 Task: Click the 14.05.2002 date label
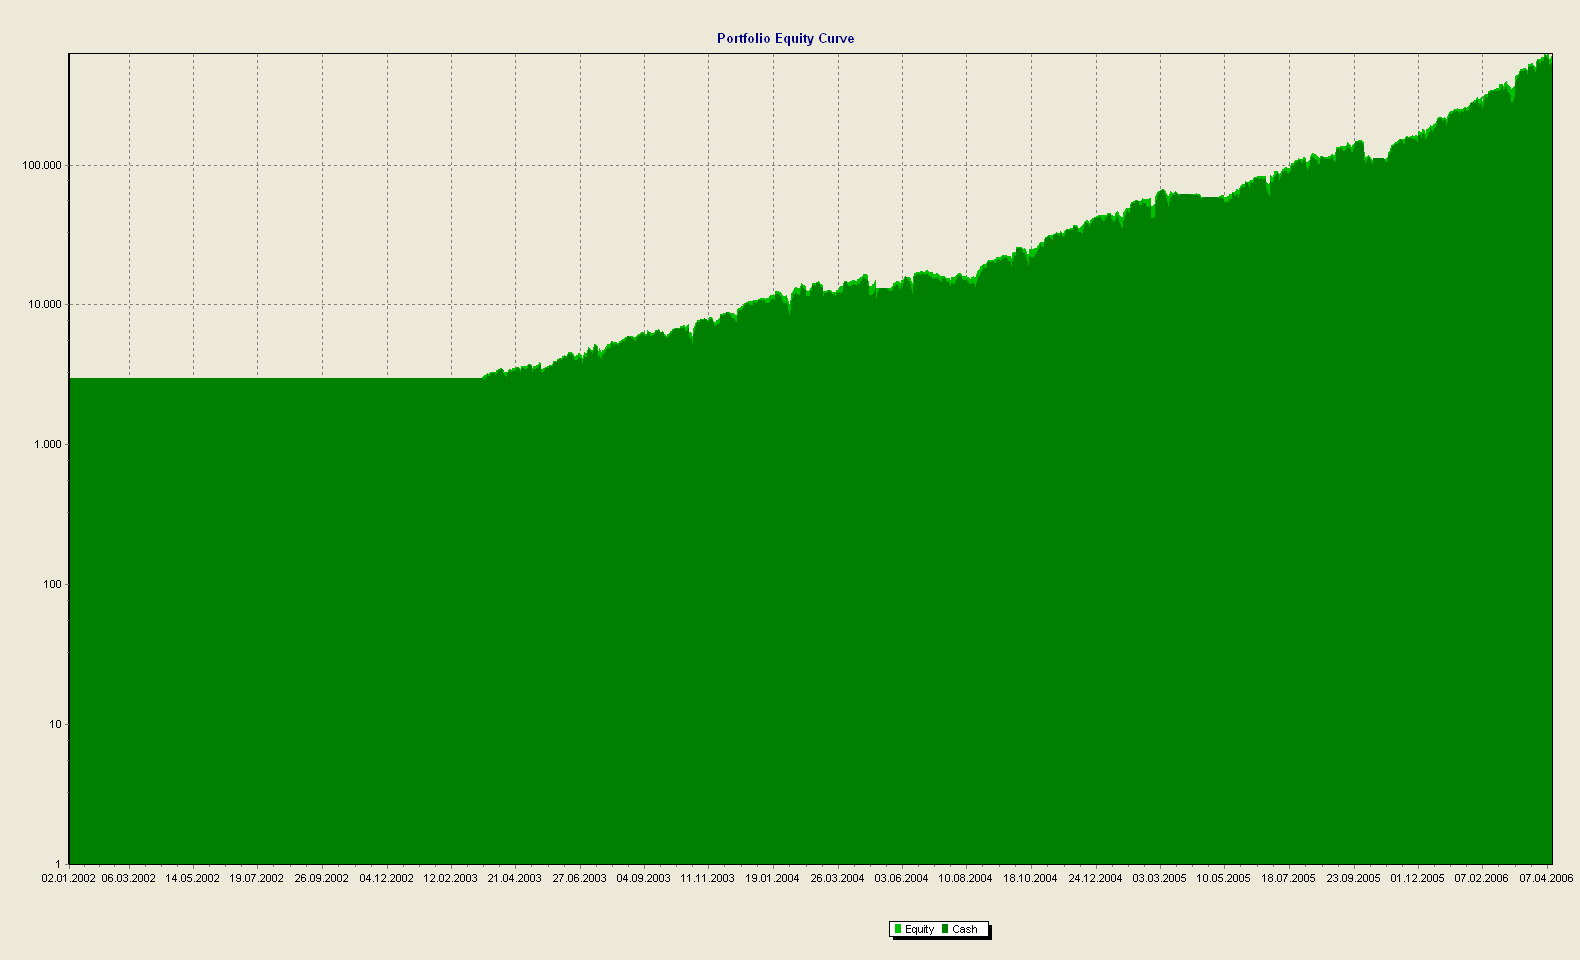tap(192, 878)
